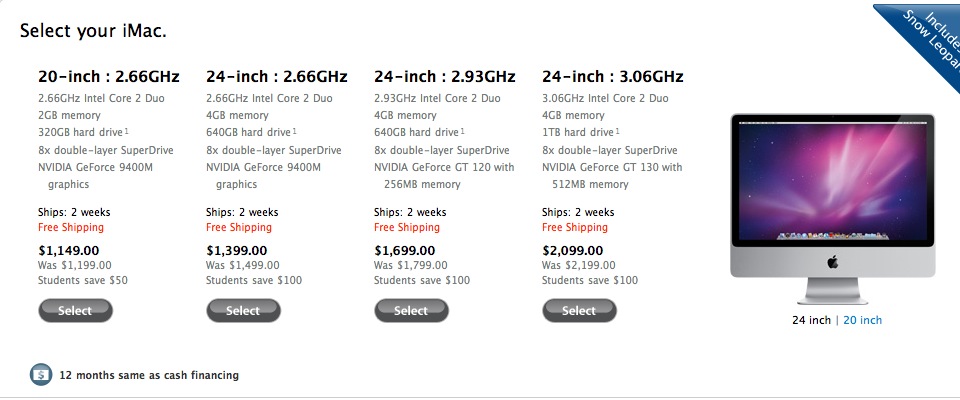Click Free Shipping under the $1,149.00 model
Screen dimensions: 960x400
point(71,227)
